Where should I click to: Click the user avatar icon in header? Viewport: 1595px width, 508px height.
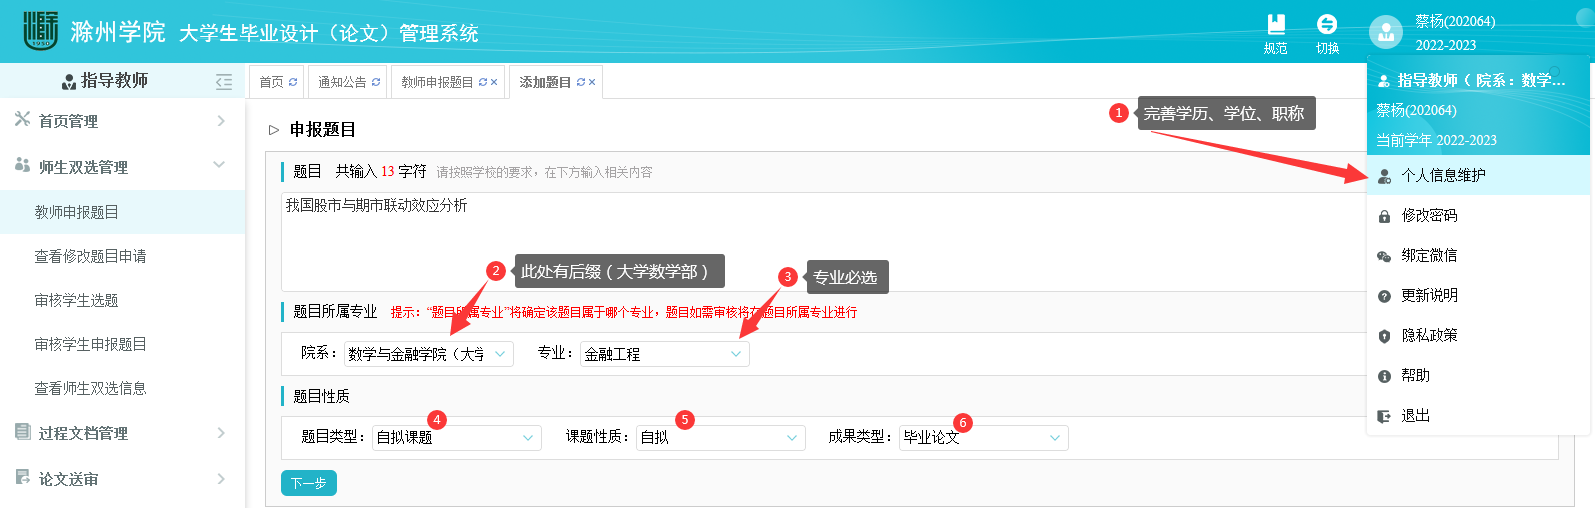tap(1386, 32)
